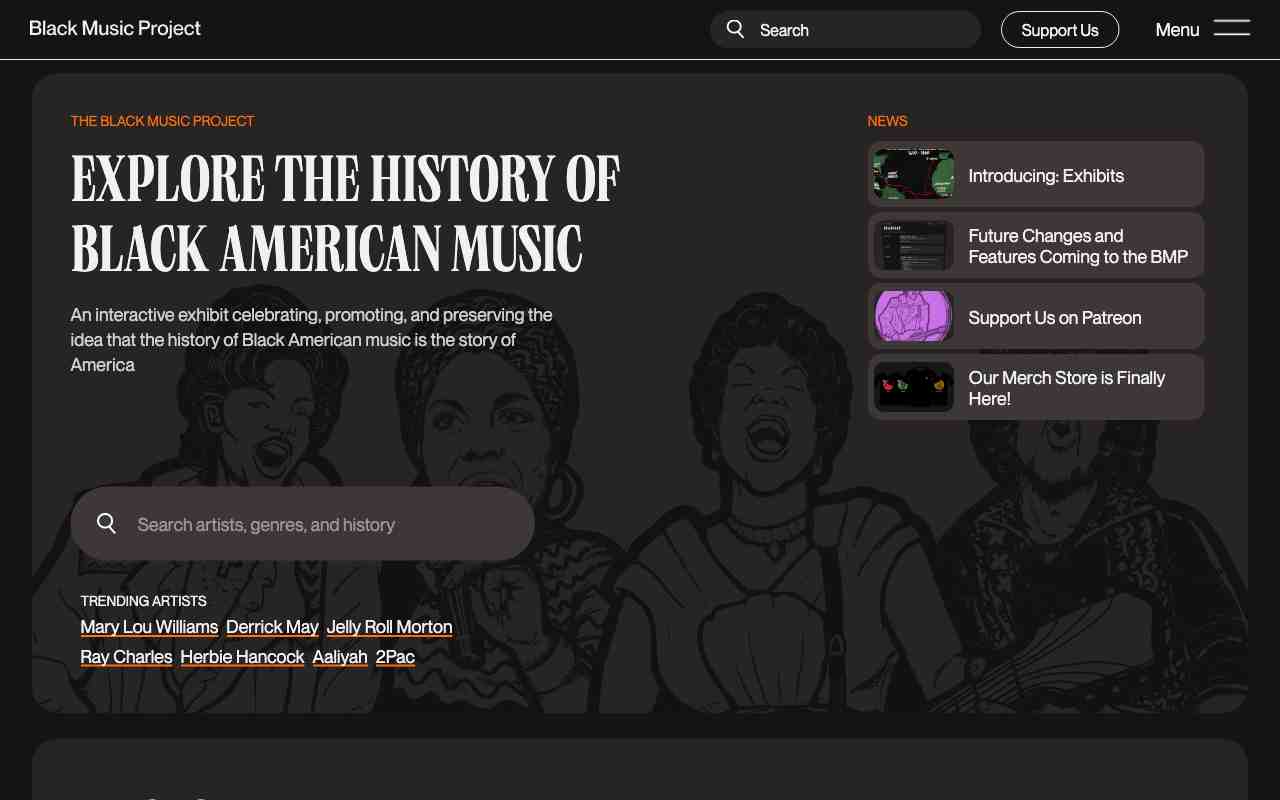The width and height of the screenshot is (1280, 800).
Task: Click the purple Patreon card thumbnail
Action: (913, 316)
